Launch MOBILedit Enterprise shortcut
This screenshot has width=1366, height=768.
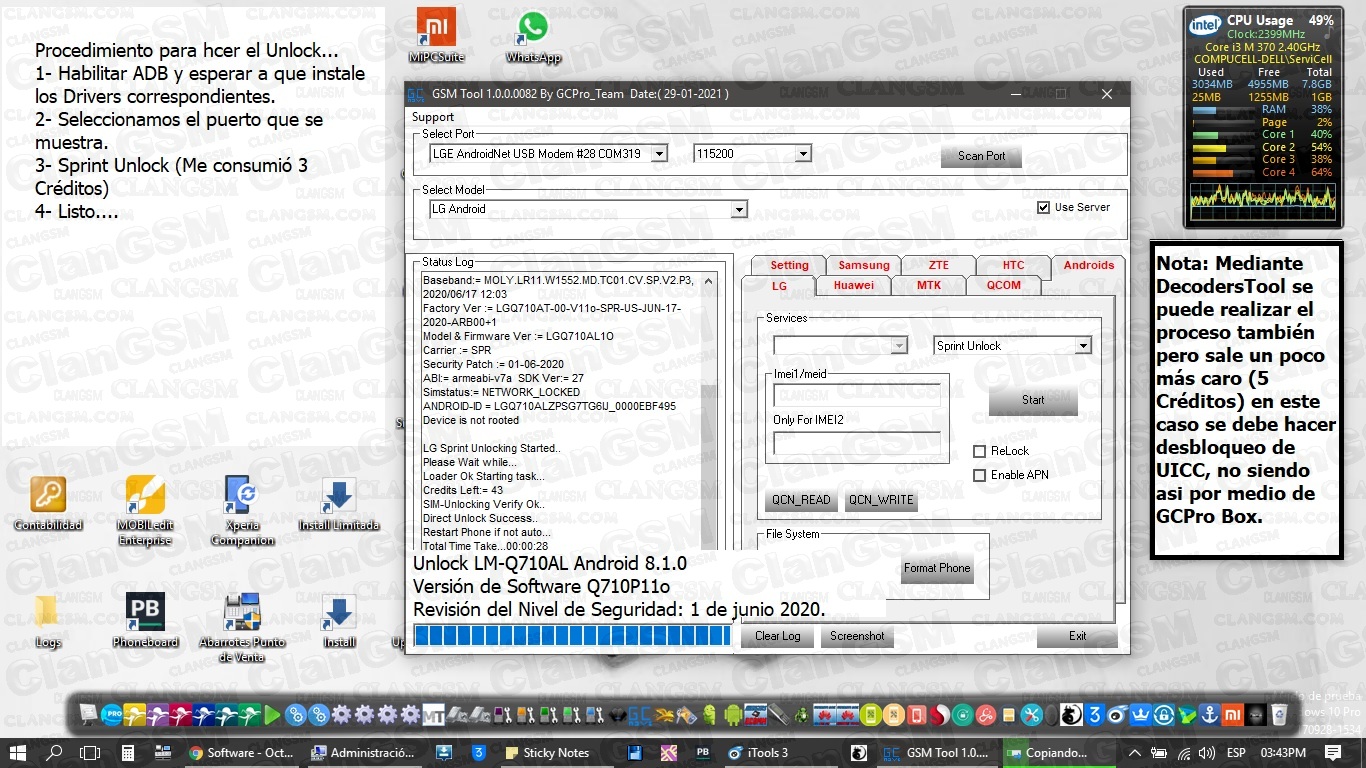click(x=145, y=510)
